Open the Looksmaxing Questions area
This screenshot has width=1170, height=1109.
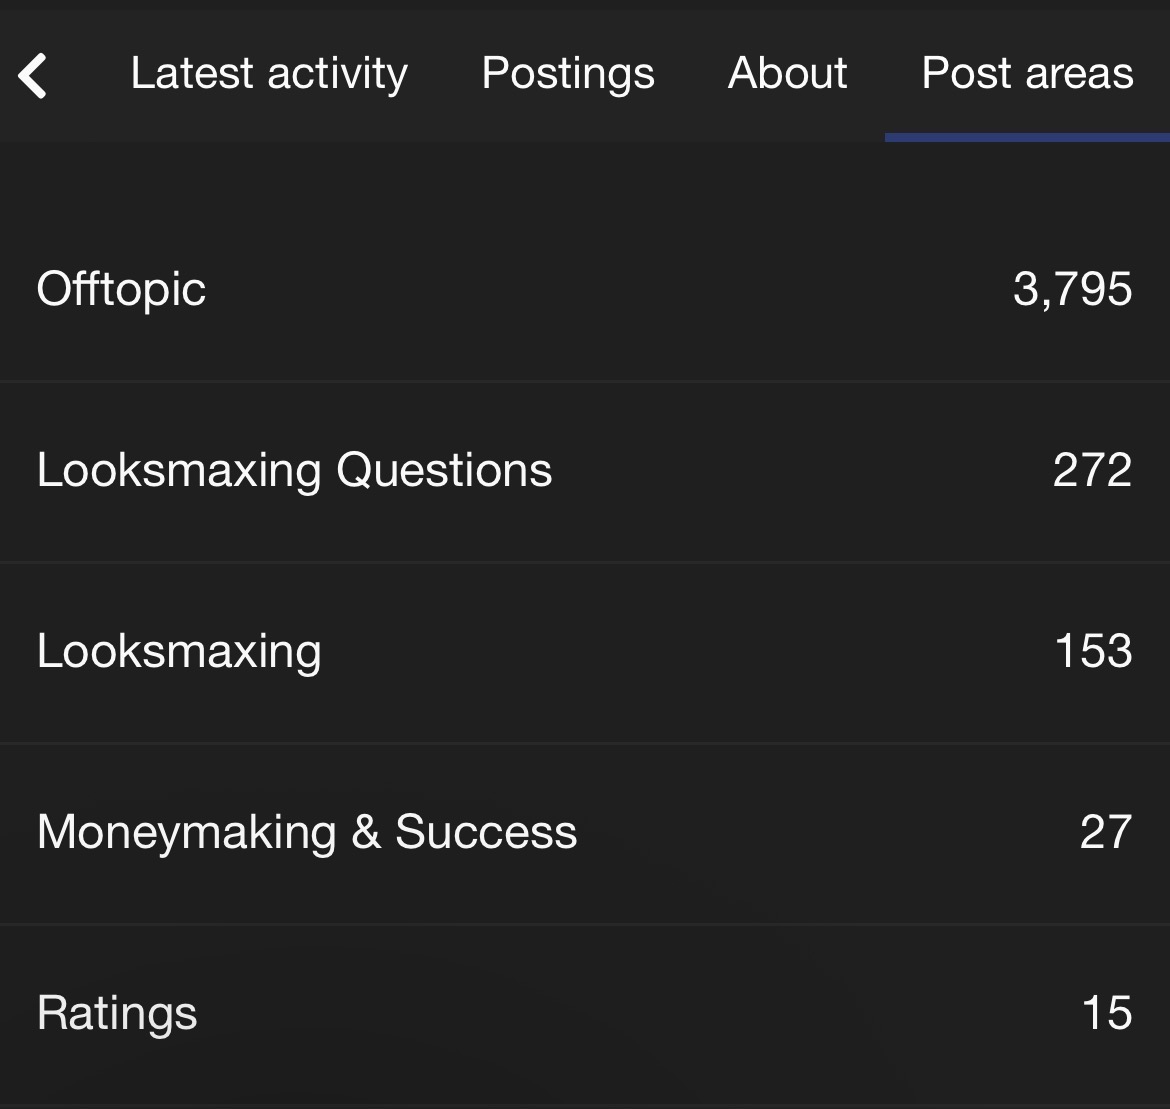[x=294, y=470]
